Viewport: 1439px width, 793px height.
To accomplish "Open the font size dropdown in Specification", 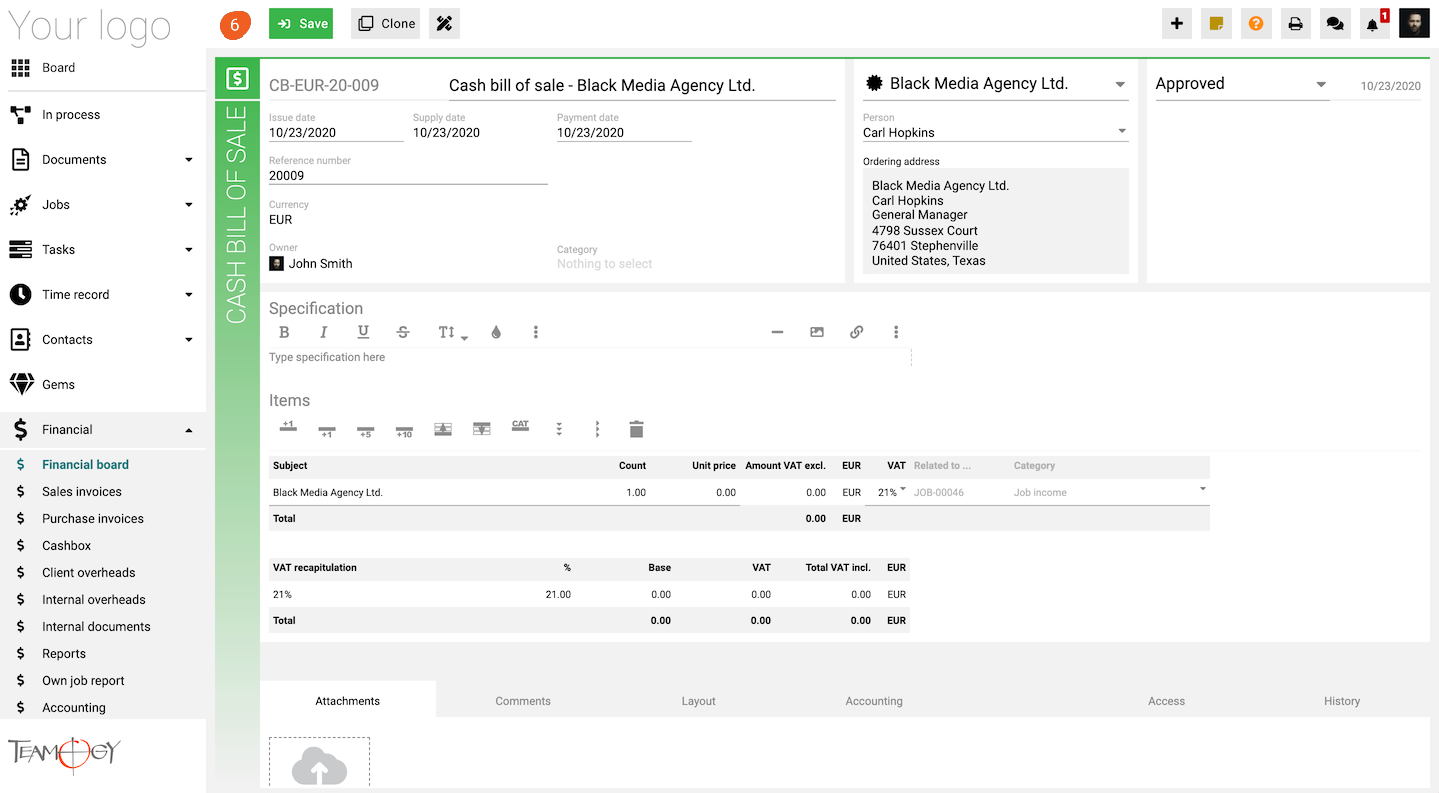I will point(452,333).
